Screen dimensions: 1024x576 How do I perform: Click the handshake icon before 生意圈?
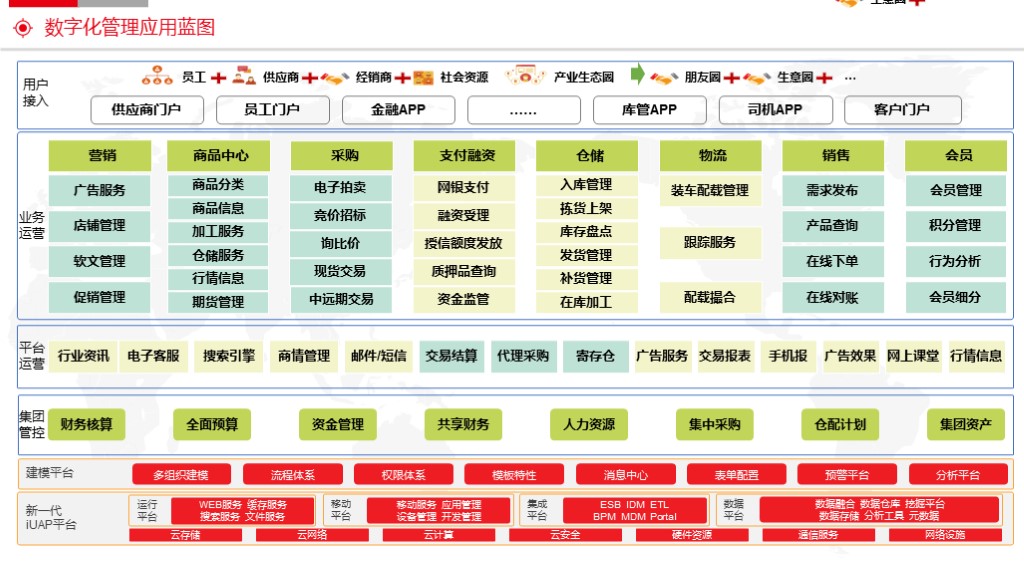[757, 78]
